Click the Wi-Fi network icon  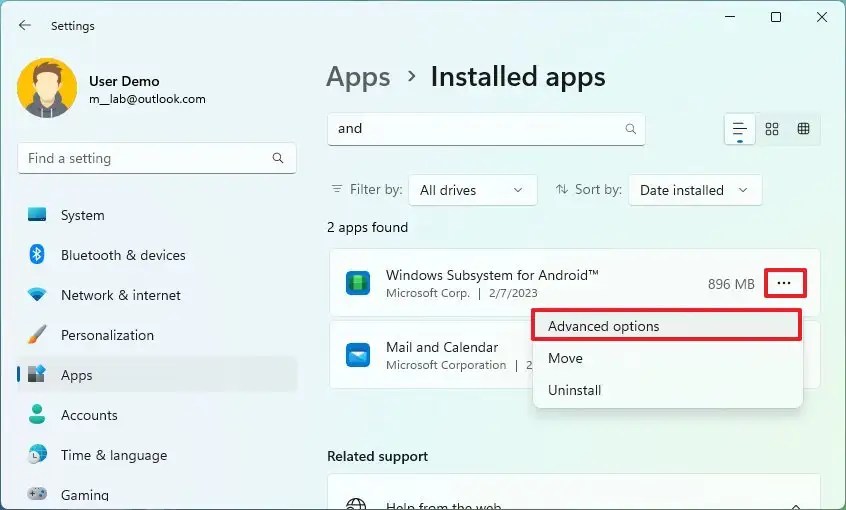point(37,295)
